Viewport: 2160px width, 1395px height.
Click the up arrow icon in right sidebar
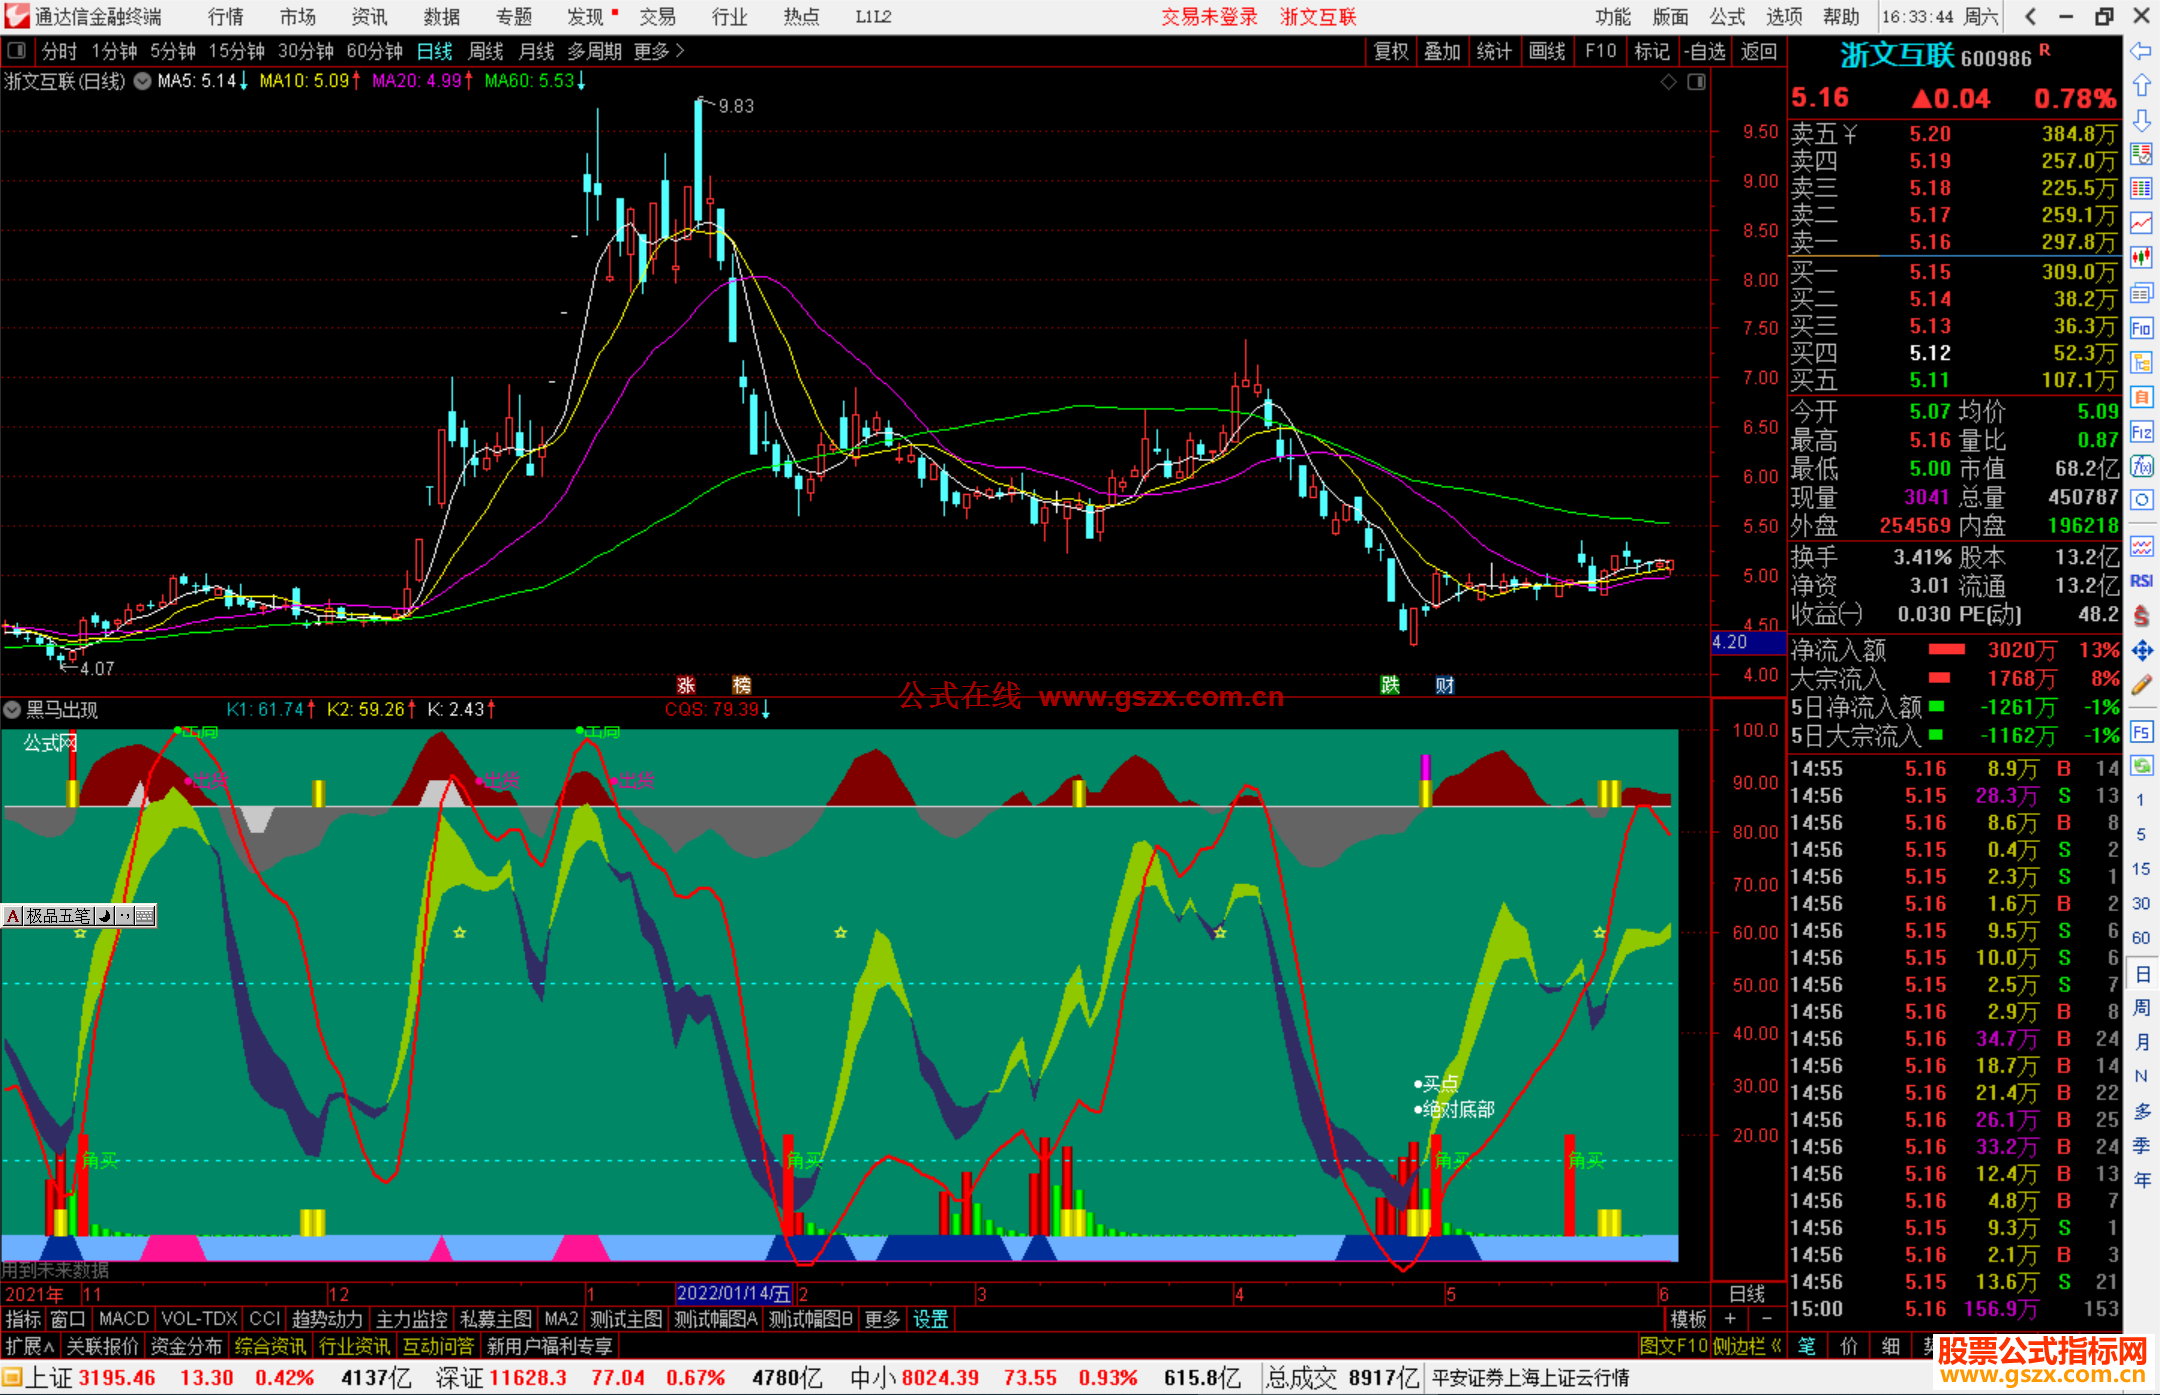[2141, 85]
